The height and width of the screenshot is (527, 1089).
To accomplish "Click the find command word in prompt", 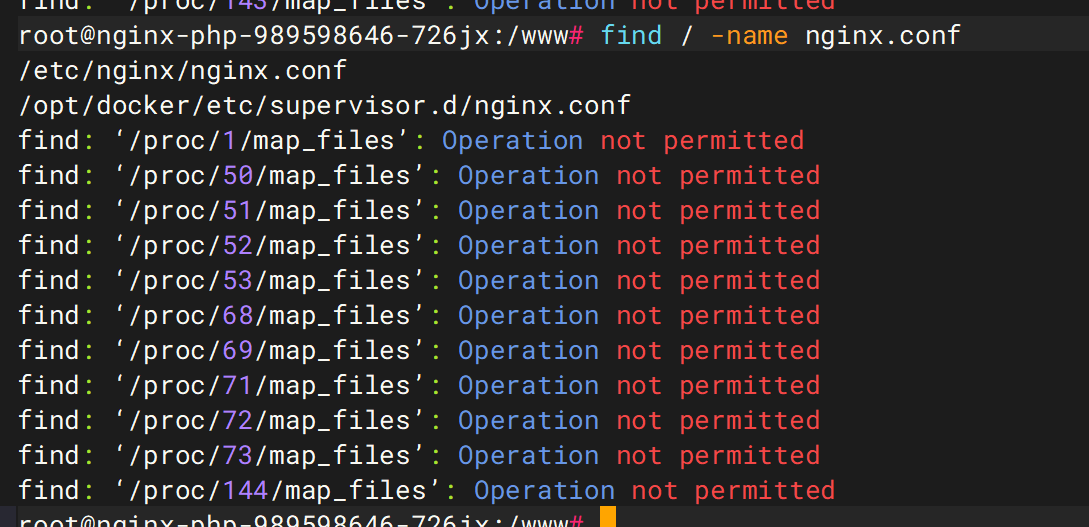I will [631, 35].
